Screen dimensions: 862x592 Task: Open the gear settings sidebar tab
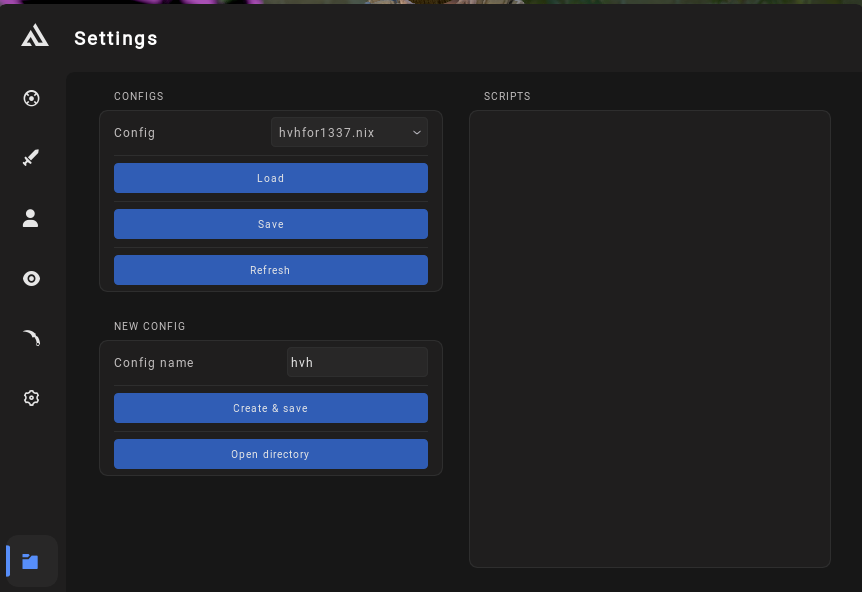(31, 398)
